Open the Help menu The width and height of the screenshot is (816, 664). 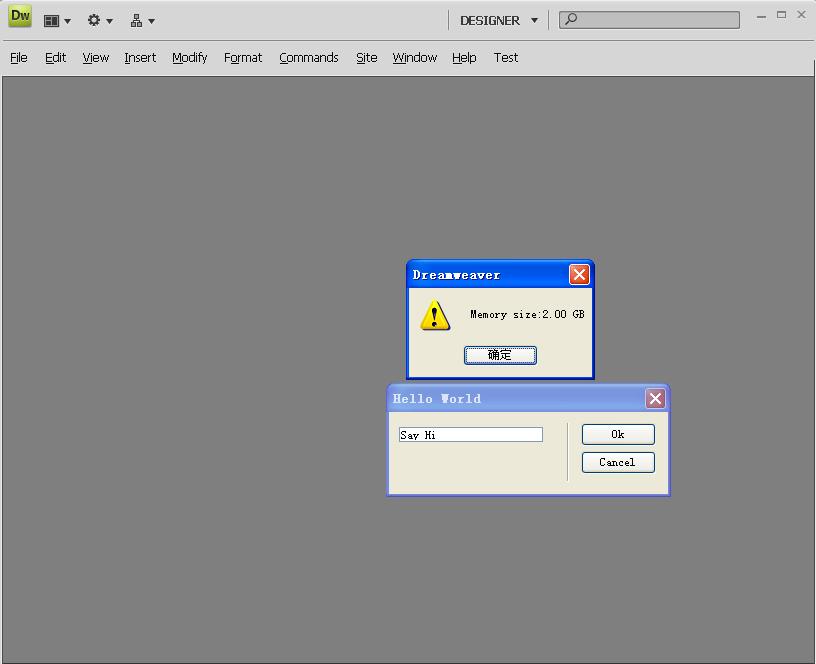tap(464, 58)
